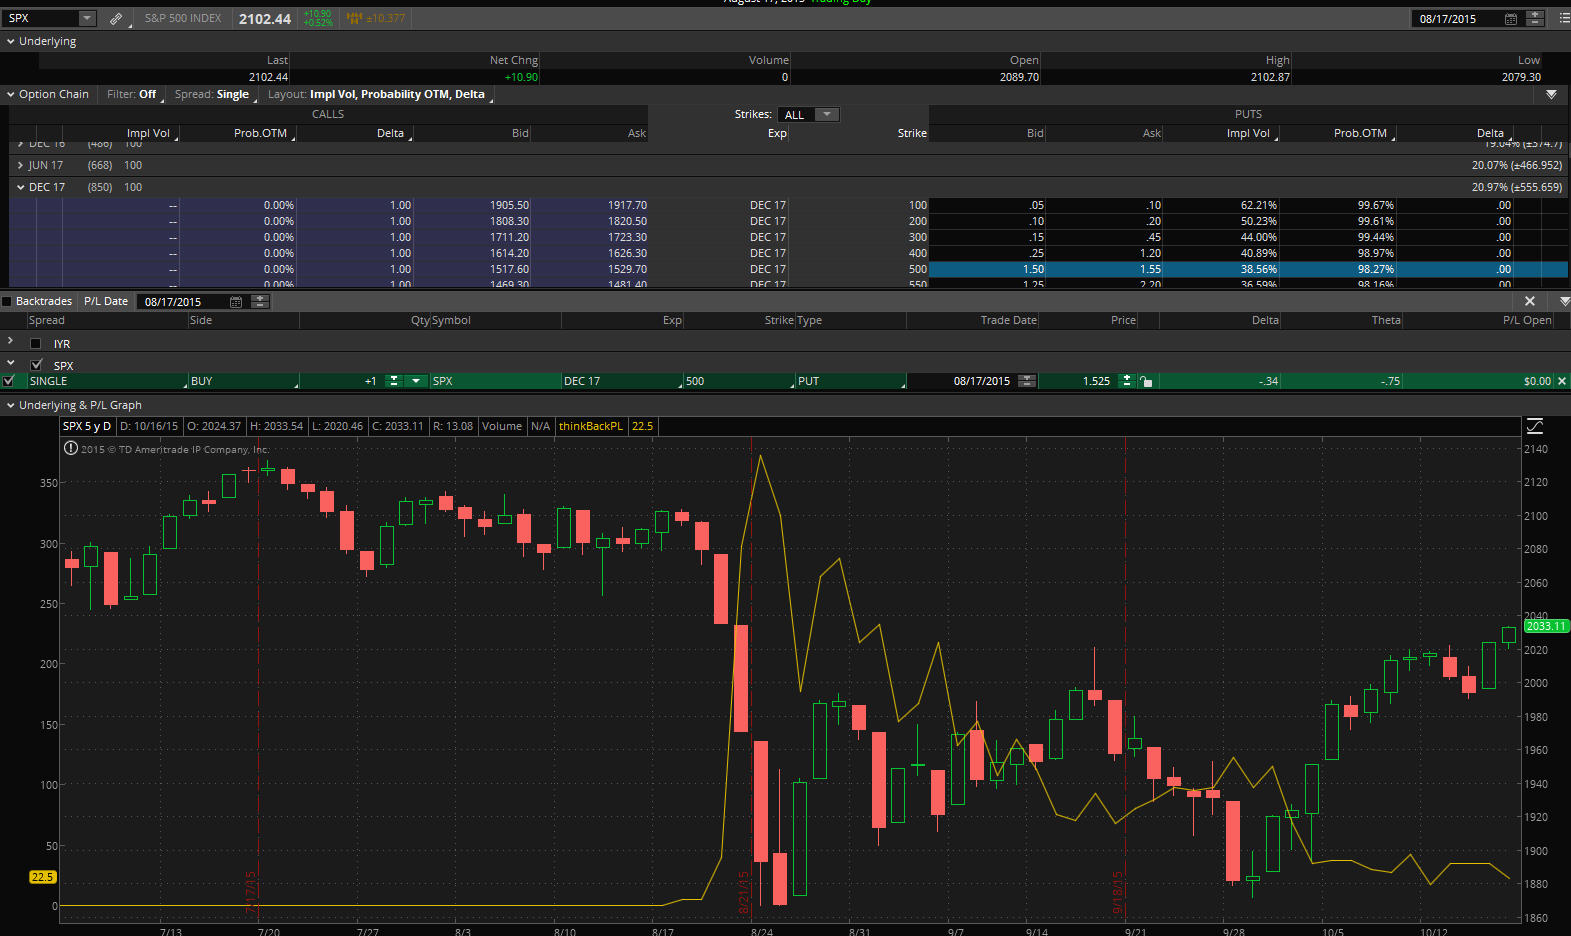Click the calls Impl Vol column header
This screenshot has height=936, width=1571.
tap(148, 133)
